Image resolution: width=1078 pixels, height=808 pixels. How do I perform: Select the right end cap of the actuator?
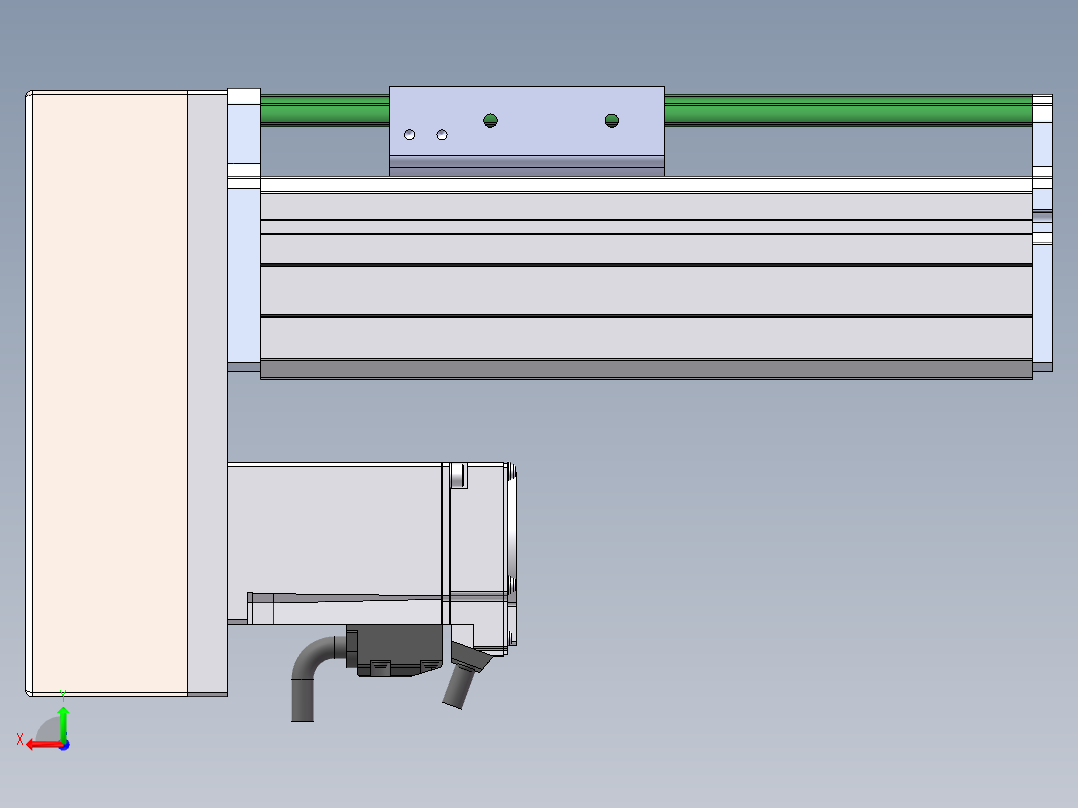tap(1042, 234)
